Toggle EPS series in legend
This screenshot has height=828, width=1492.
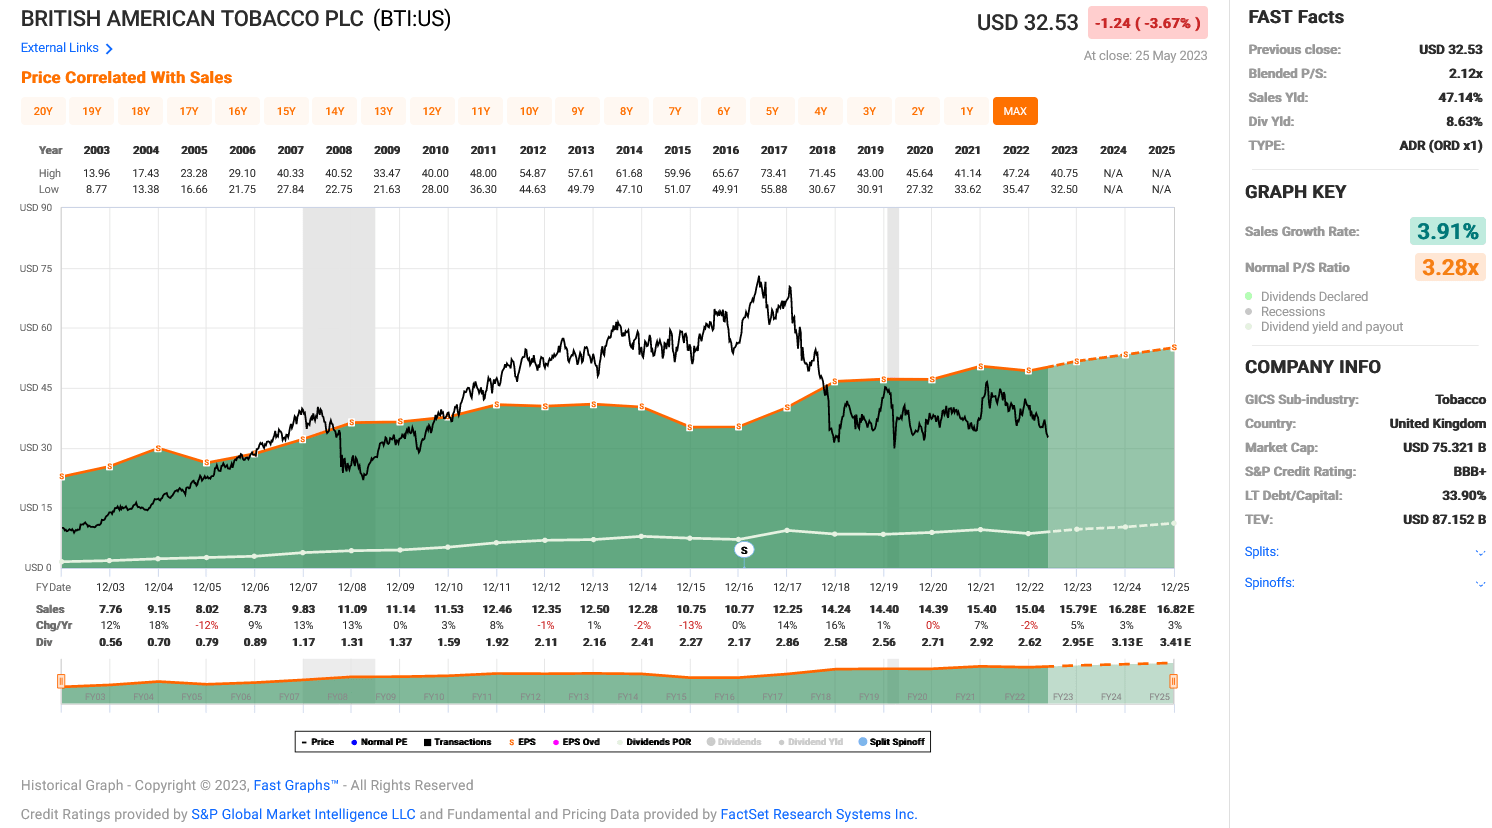pos(522,742)
